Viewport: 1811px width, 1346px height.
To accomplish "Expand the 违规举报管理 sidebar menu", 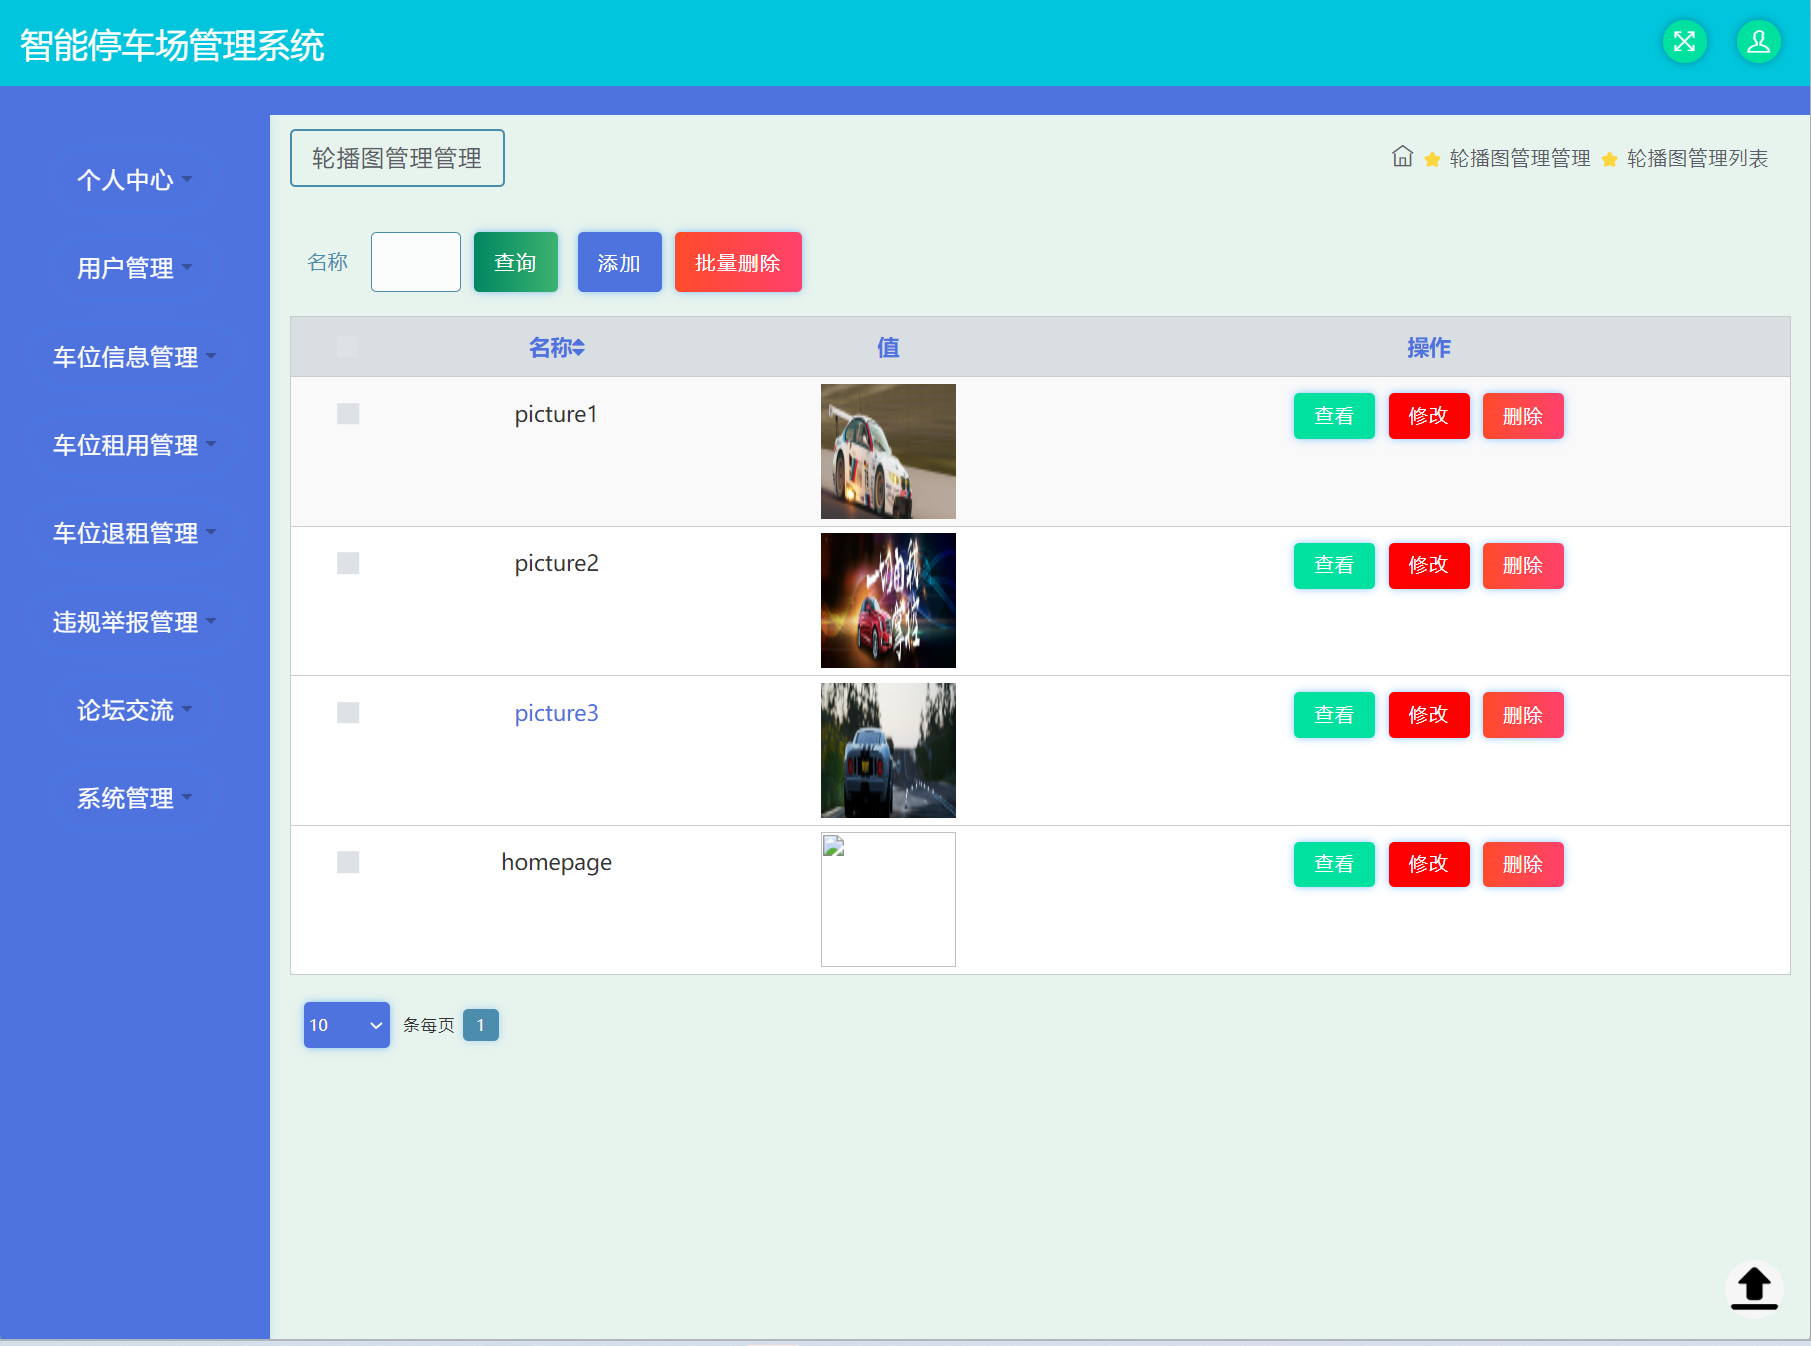I will tap(134, 622).
